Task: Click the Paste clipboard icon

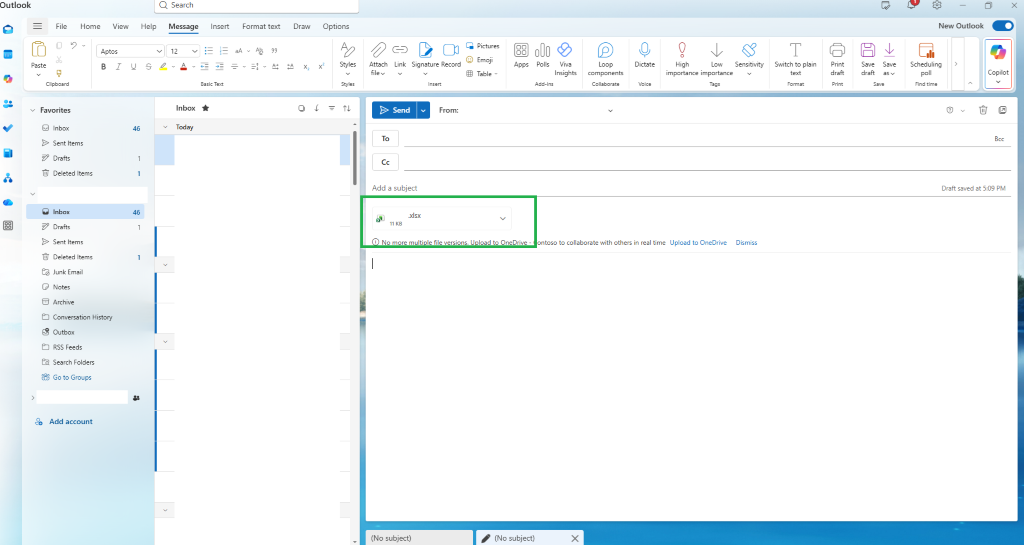Action: [x=39, y=50]
